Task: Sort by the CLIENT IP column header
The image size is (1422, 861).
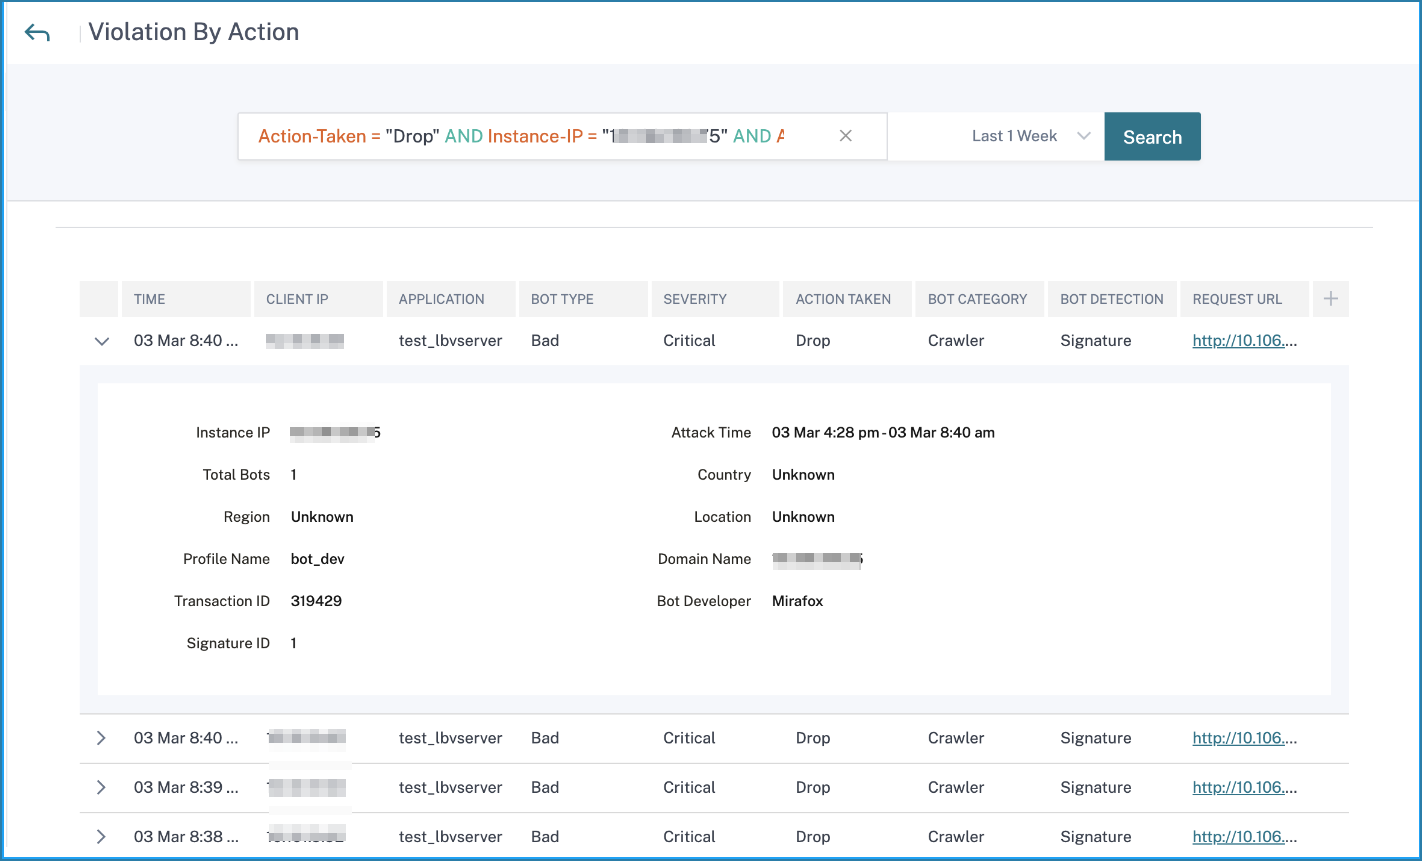Action: coord(318,299)
